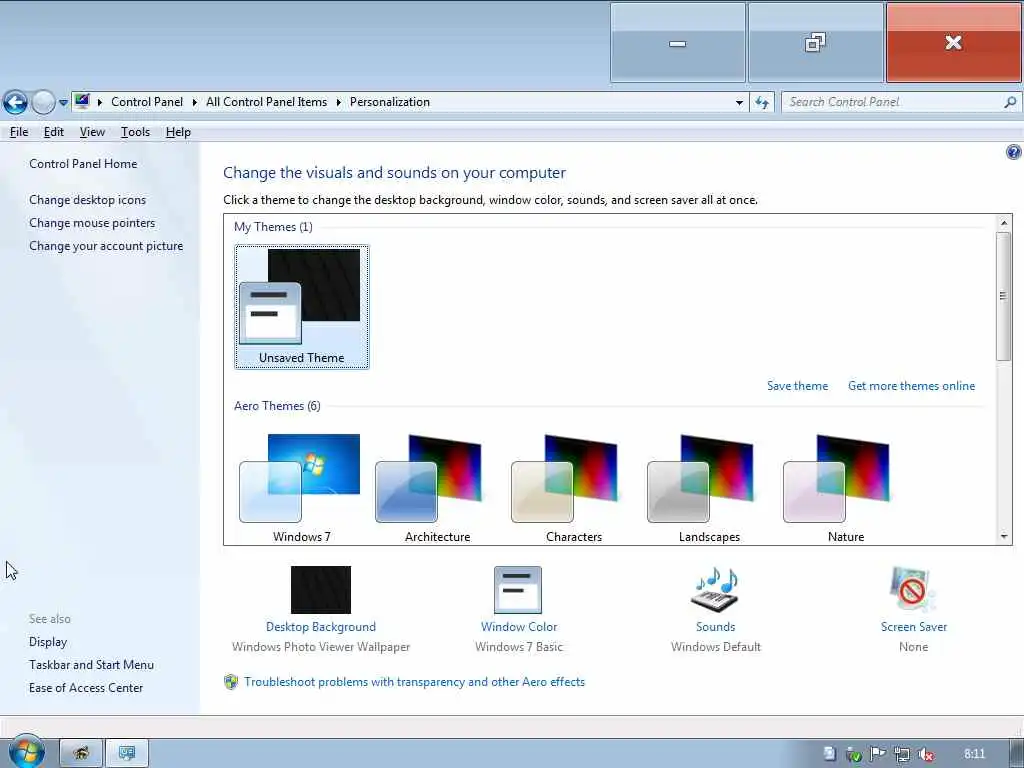Select the Unsaved Theme thumbnail
Image resolution: width=1024 pixels, height=768 pixels.
[x=302, y=307]
